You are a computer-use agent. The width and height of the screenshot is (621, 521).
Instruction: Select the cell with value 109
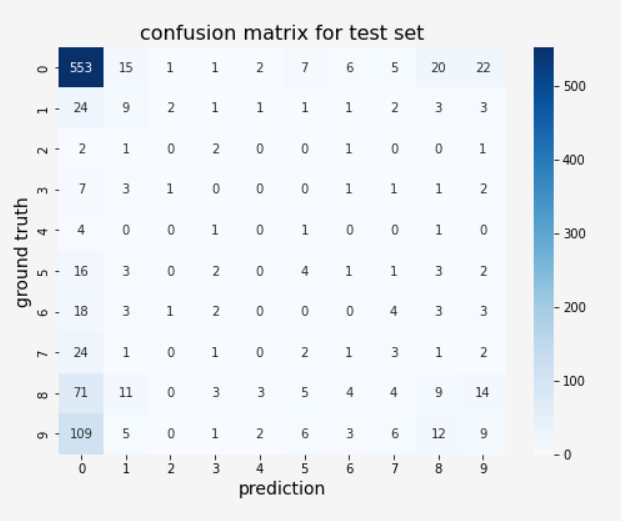81,434
